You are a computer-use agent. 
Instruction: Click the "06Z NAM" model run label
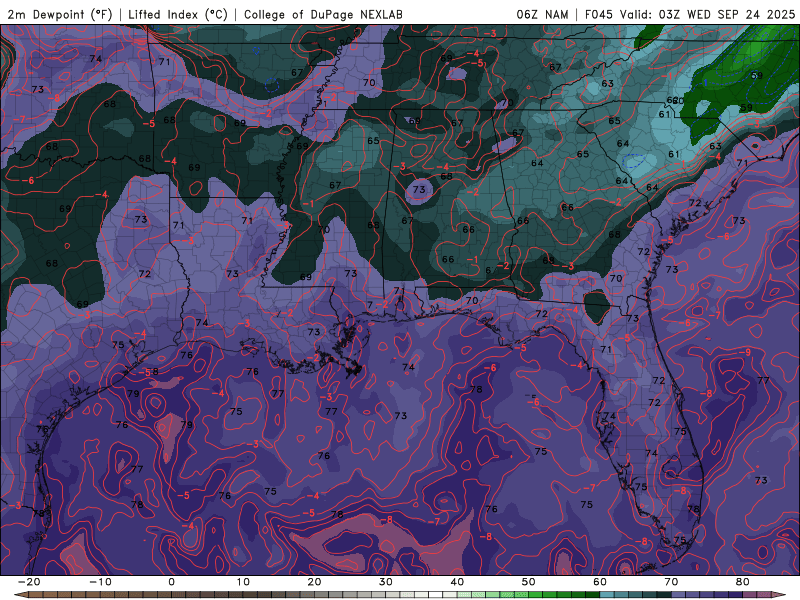(542, 14)
